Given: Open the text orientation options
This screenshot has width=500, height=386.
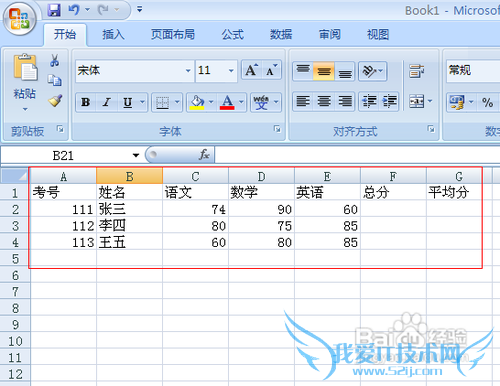Looking at the screenshot, I should (372, 71).
